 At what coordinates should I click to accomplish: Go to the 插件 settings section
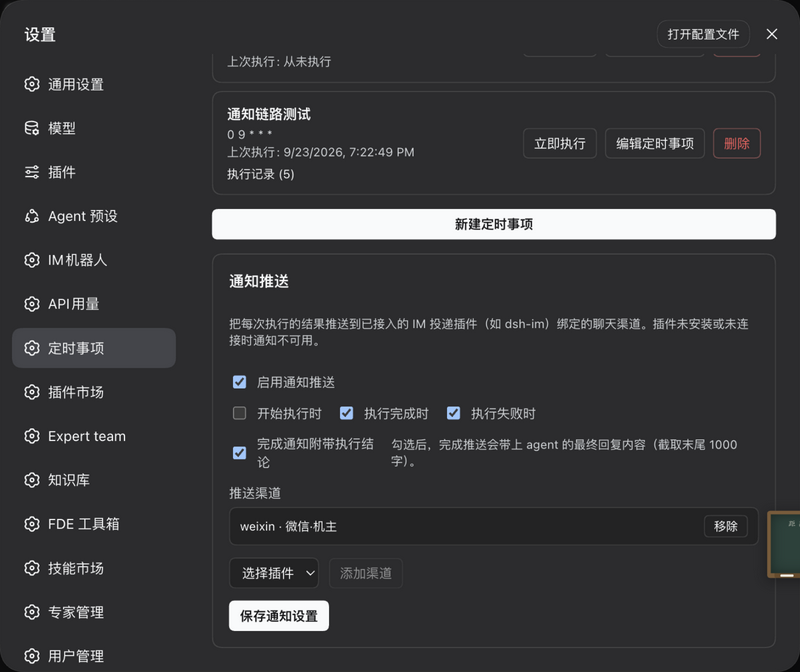(94, 172)
